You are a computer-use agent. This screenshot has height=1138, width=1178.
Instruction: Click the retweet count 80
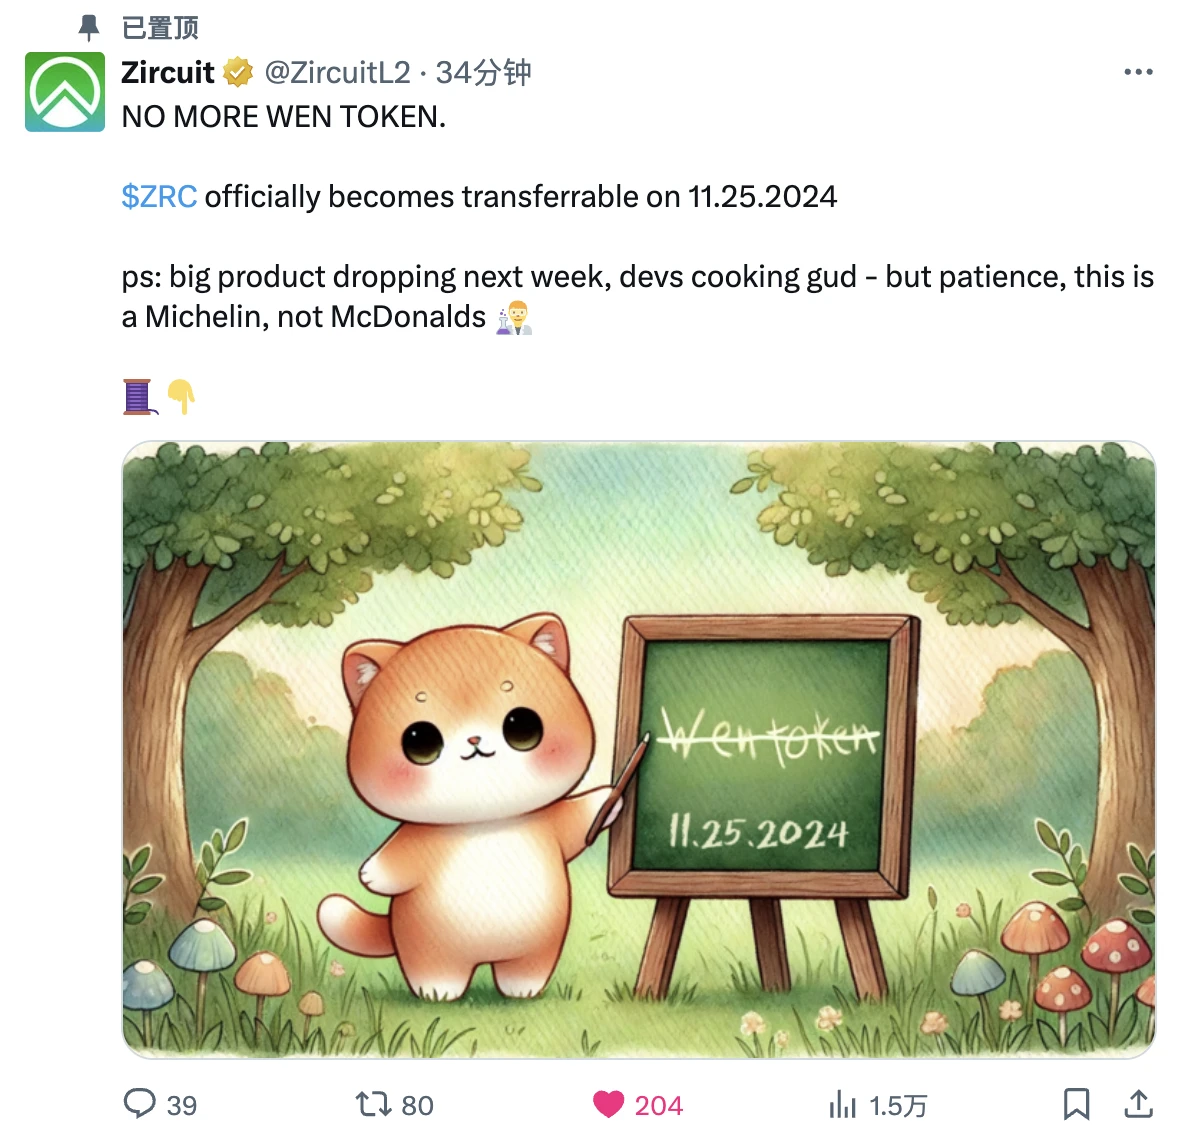click(x=418, y=1106)
